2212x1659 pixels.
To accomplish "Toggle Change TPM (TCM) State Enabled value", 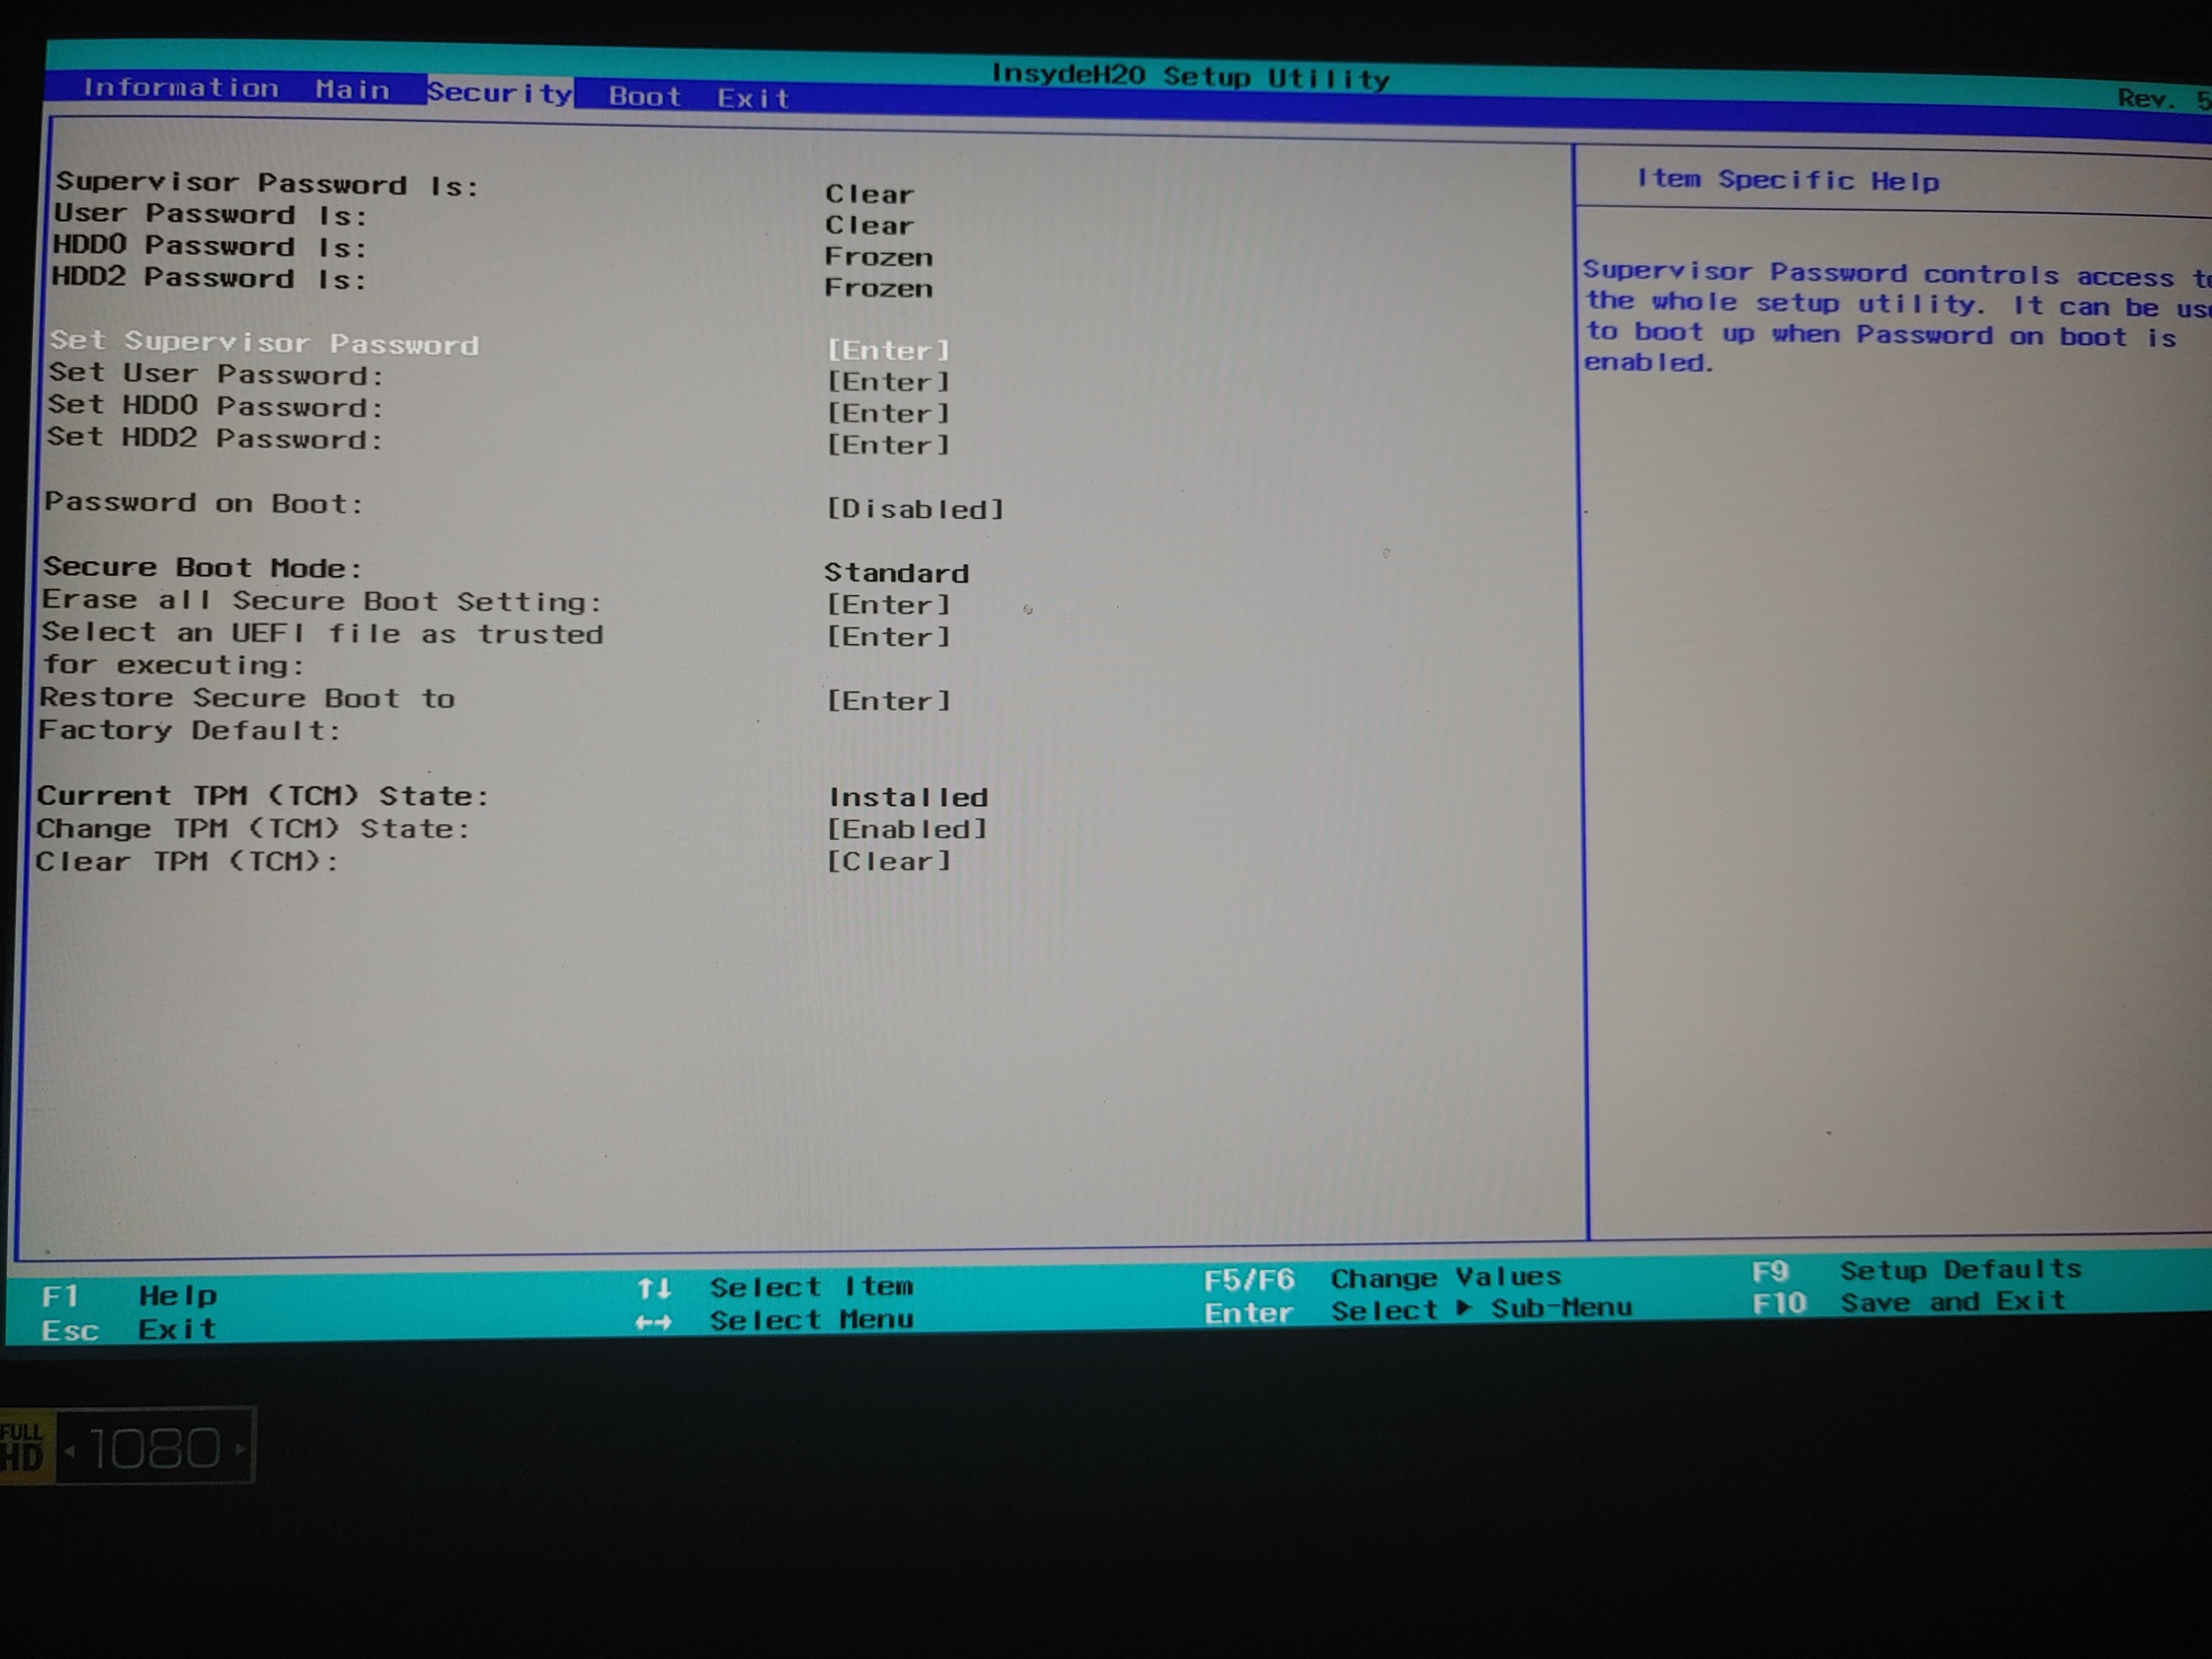I will 906,829.
